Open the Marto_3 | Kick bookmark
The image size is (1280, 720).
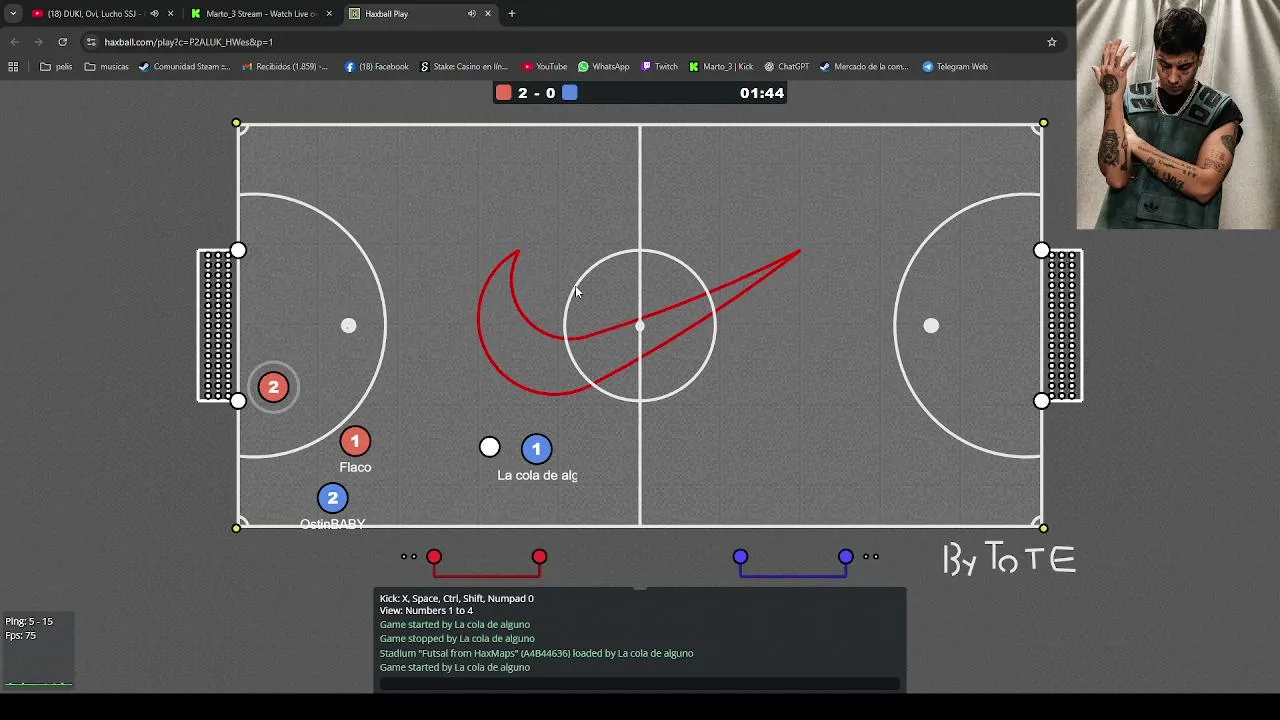[x=721, y=67]
